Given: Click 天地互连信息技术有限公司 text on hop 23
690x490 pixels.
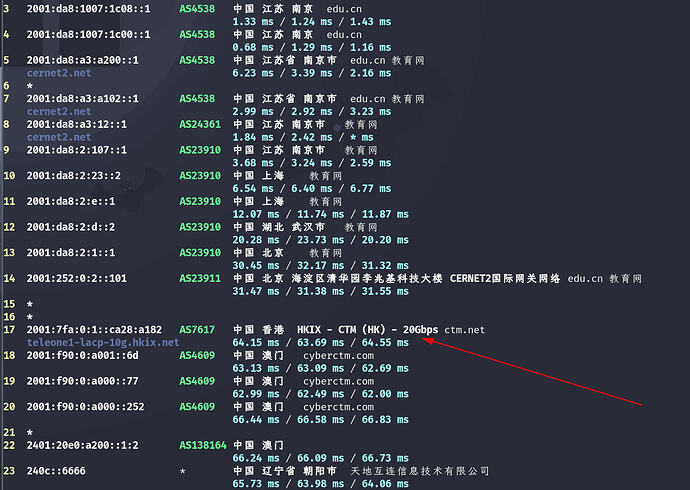Looking at the screenshot, I should [x=419, y=471].
